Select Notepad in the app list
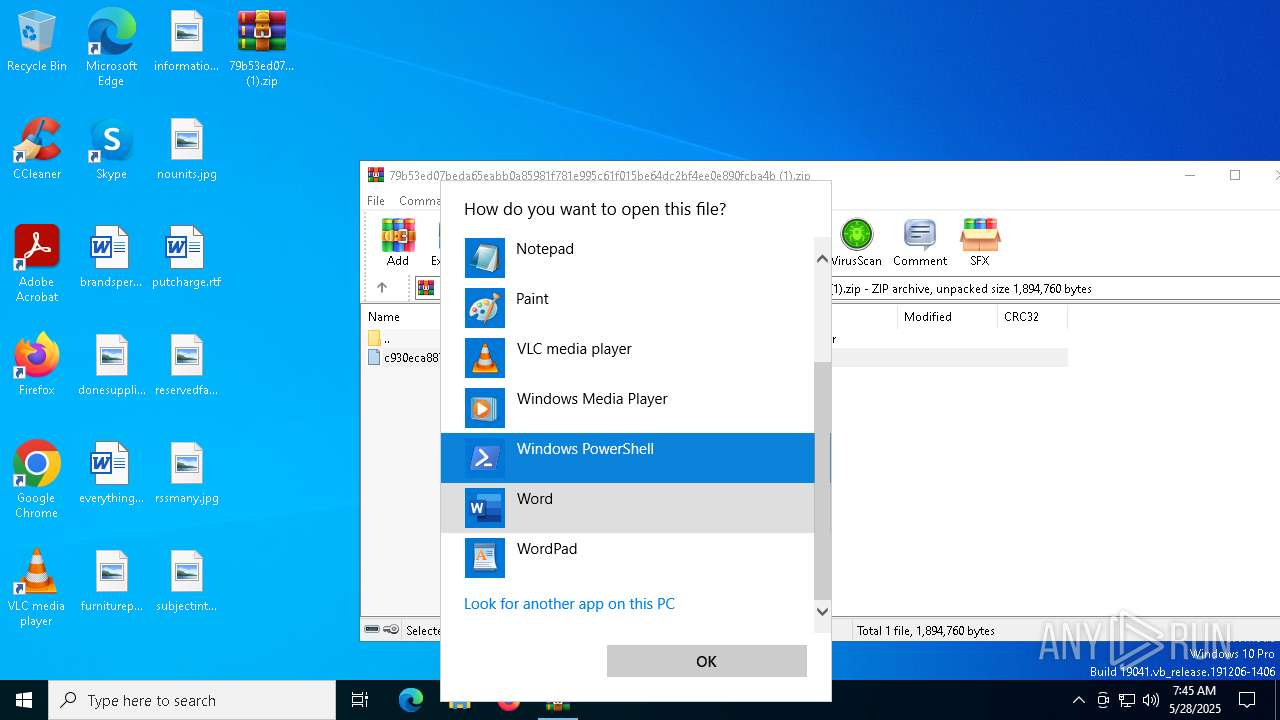 [627, 258]
